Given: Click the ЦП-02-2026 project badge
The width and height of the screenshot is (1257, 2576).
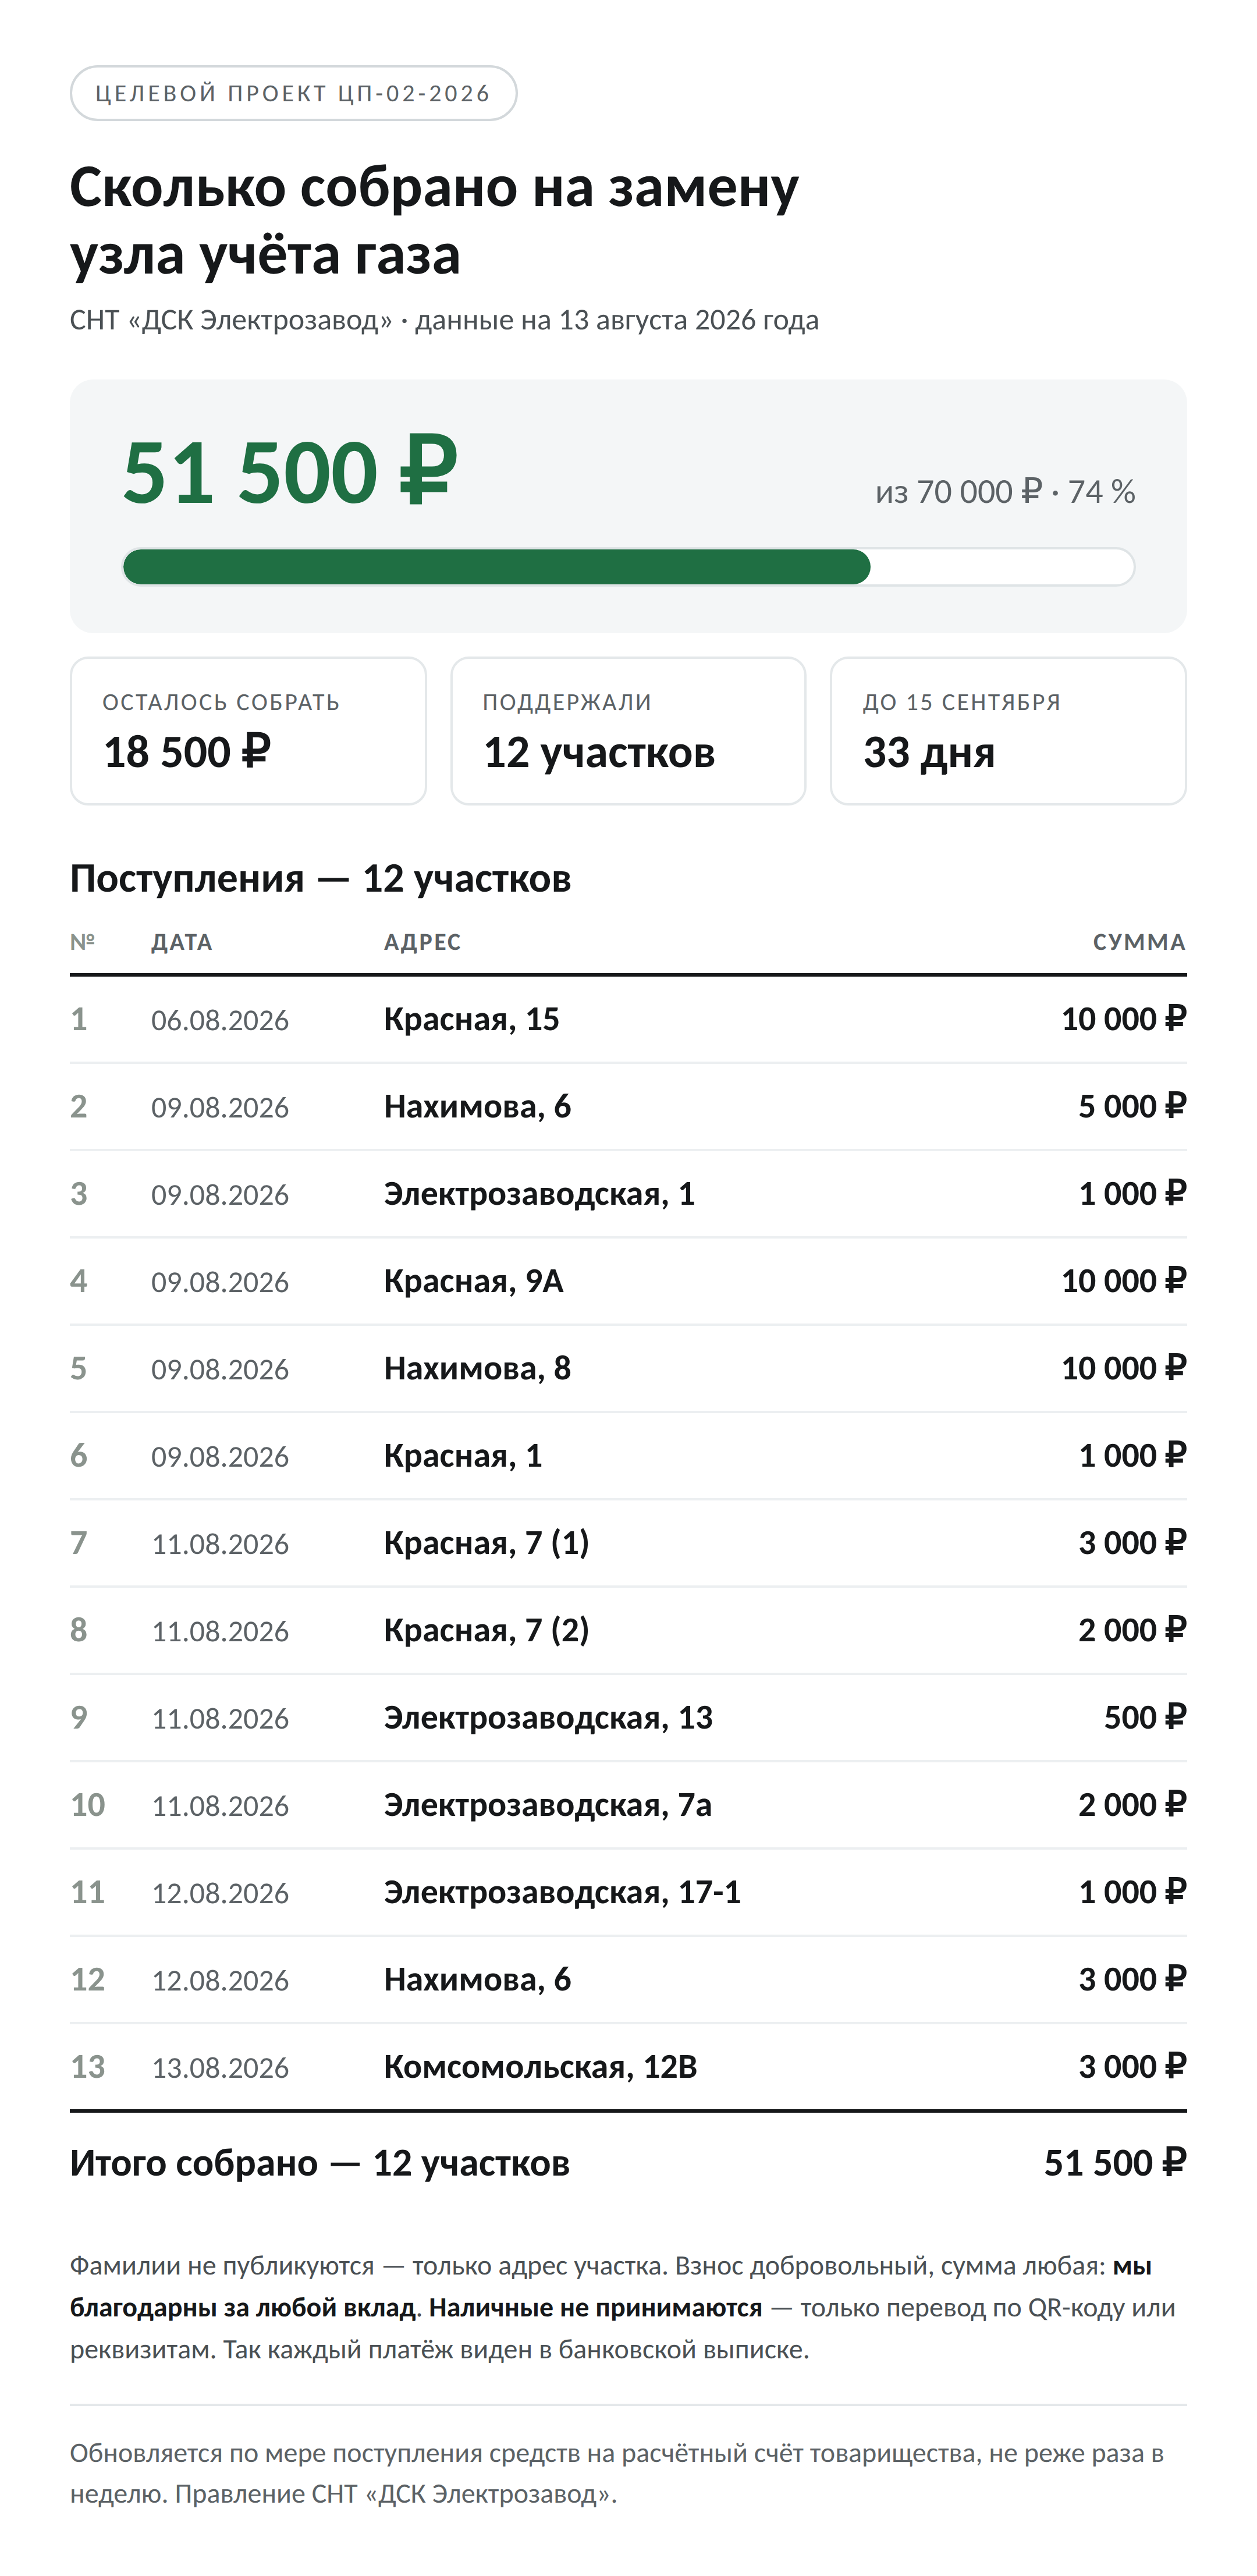Looking at the screenshot, I should [x=293, y=93].
